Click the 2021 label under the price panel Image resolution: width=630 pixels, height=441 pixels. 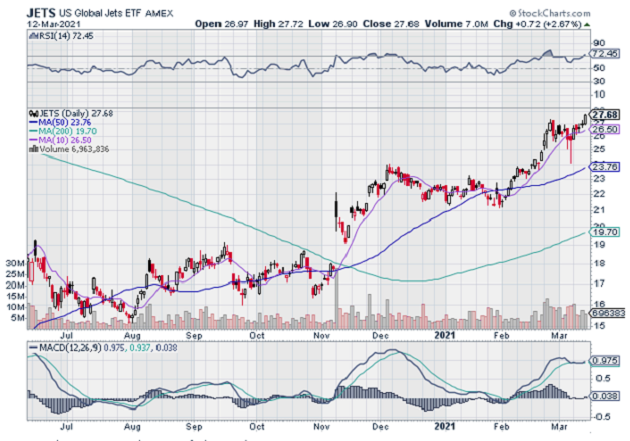click(x=445, y=335)
